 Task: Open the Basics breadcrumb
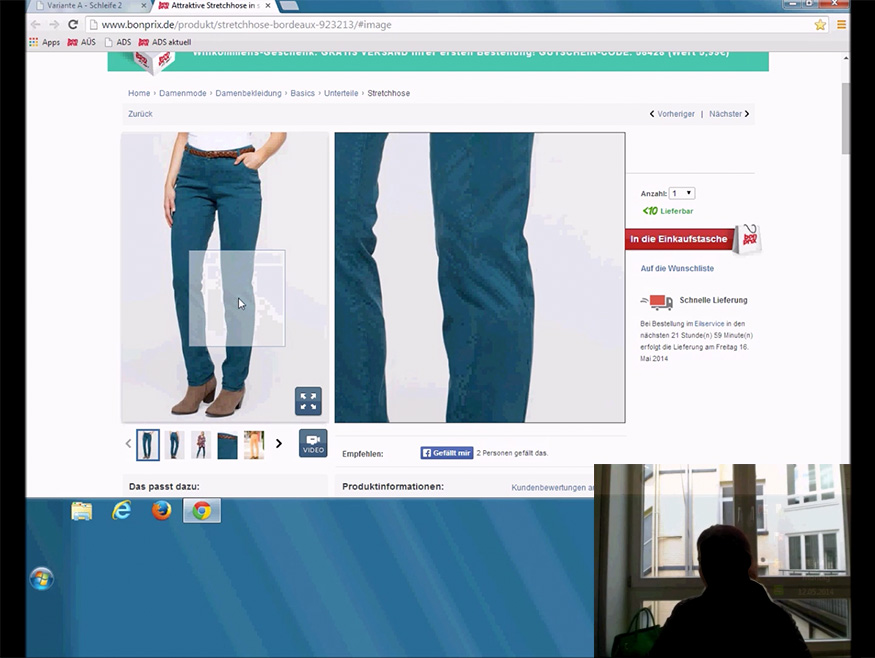302,93
